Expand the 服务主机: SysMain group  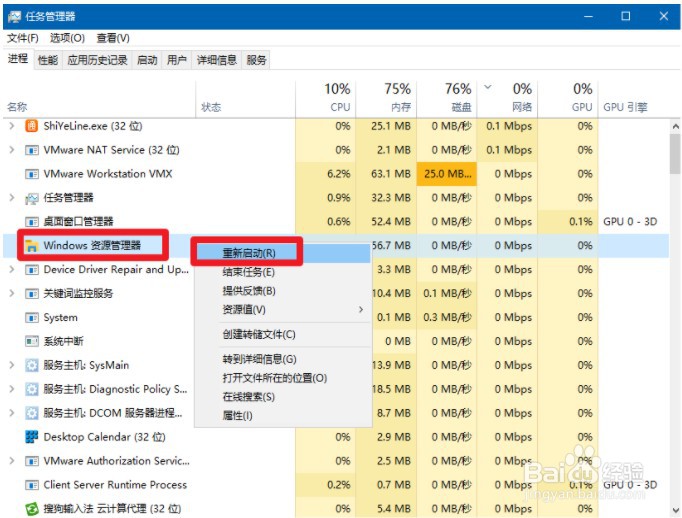(12, 365)
